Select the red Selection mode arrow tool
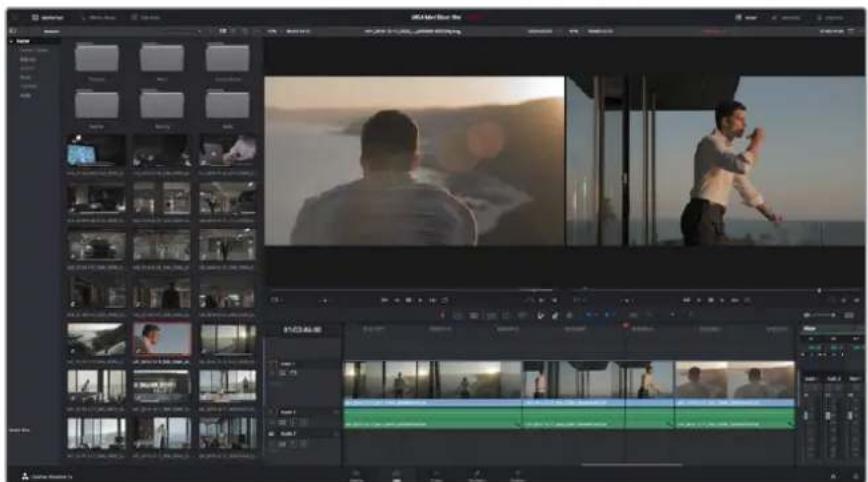The image size is (868, 482). point(442,315)
